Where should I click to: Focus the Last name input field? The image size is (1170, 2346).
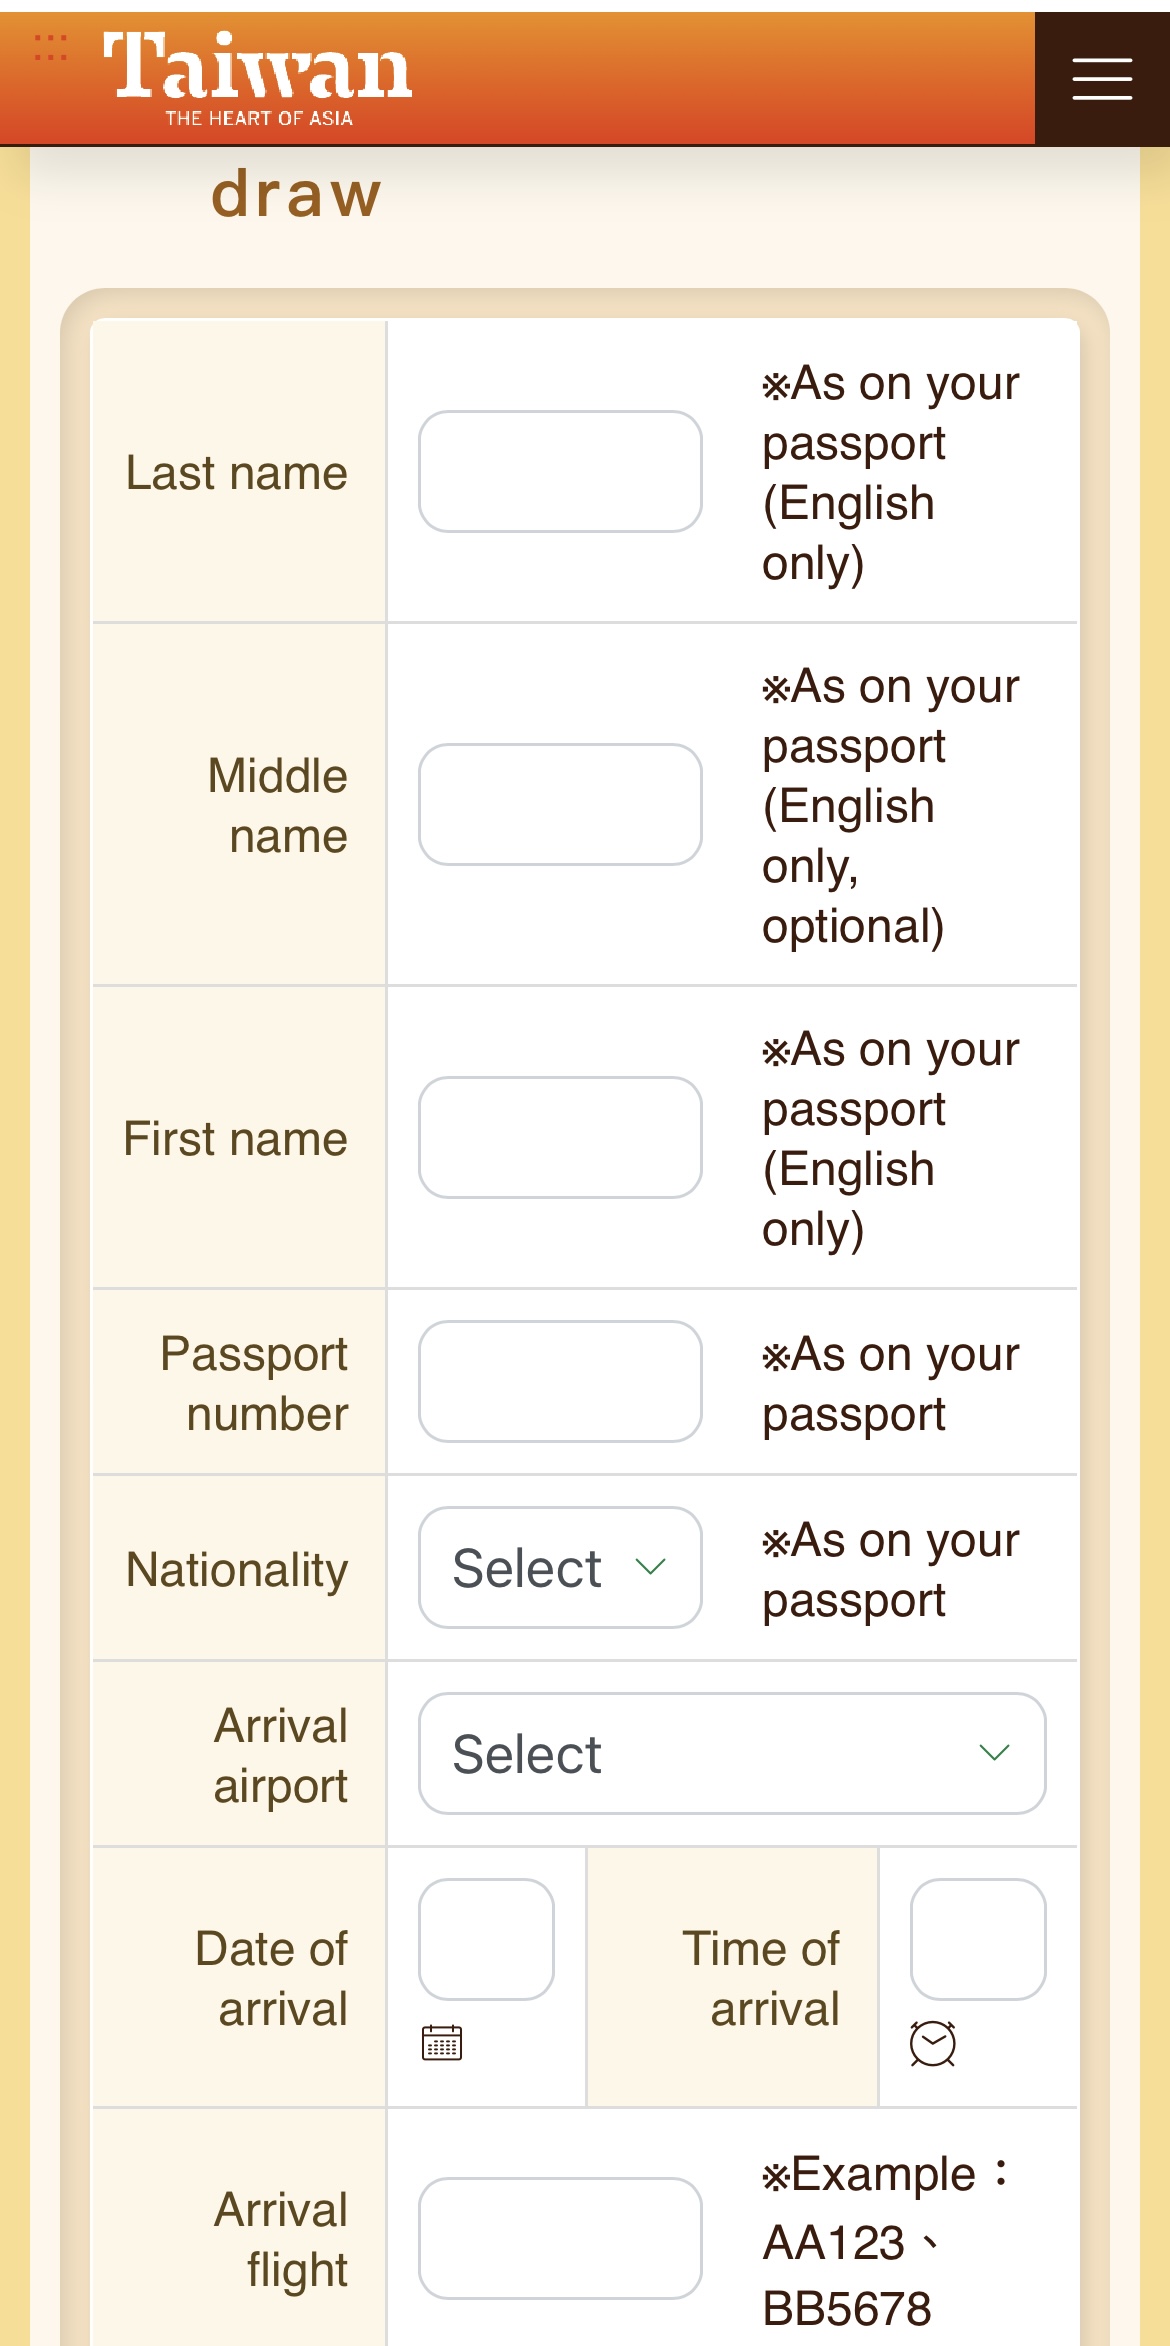pyautogui.click(x=559, y=471)
